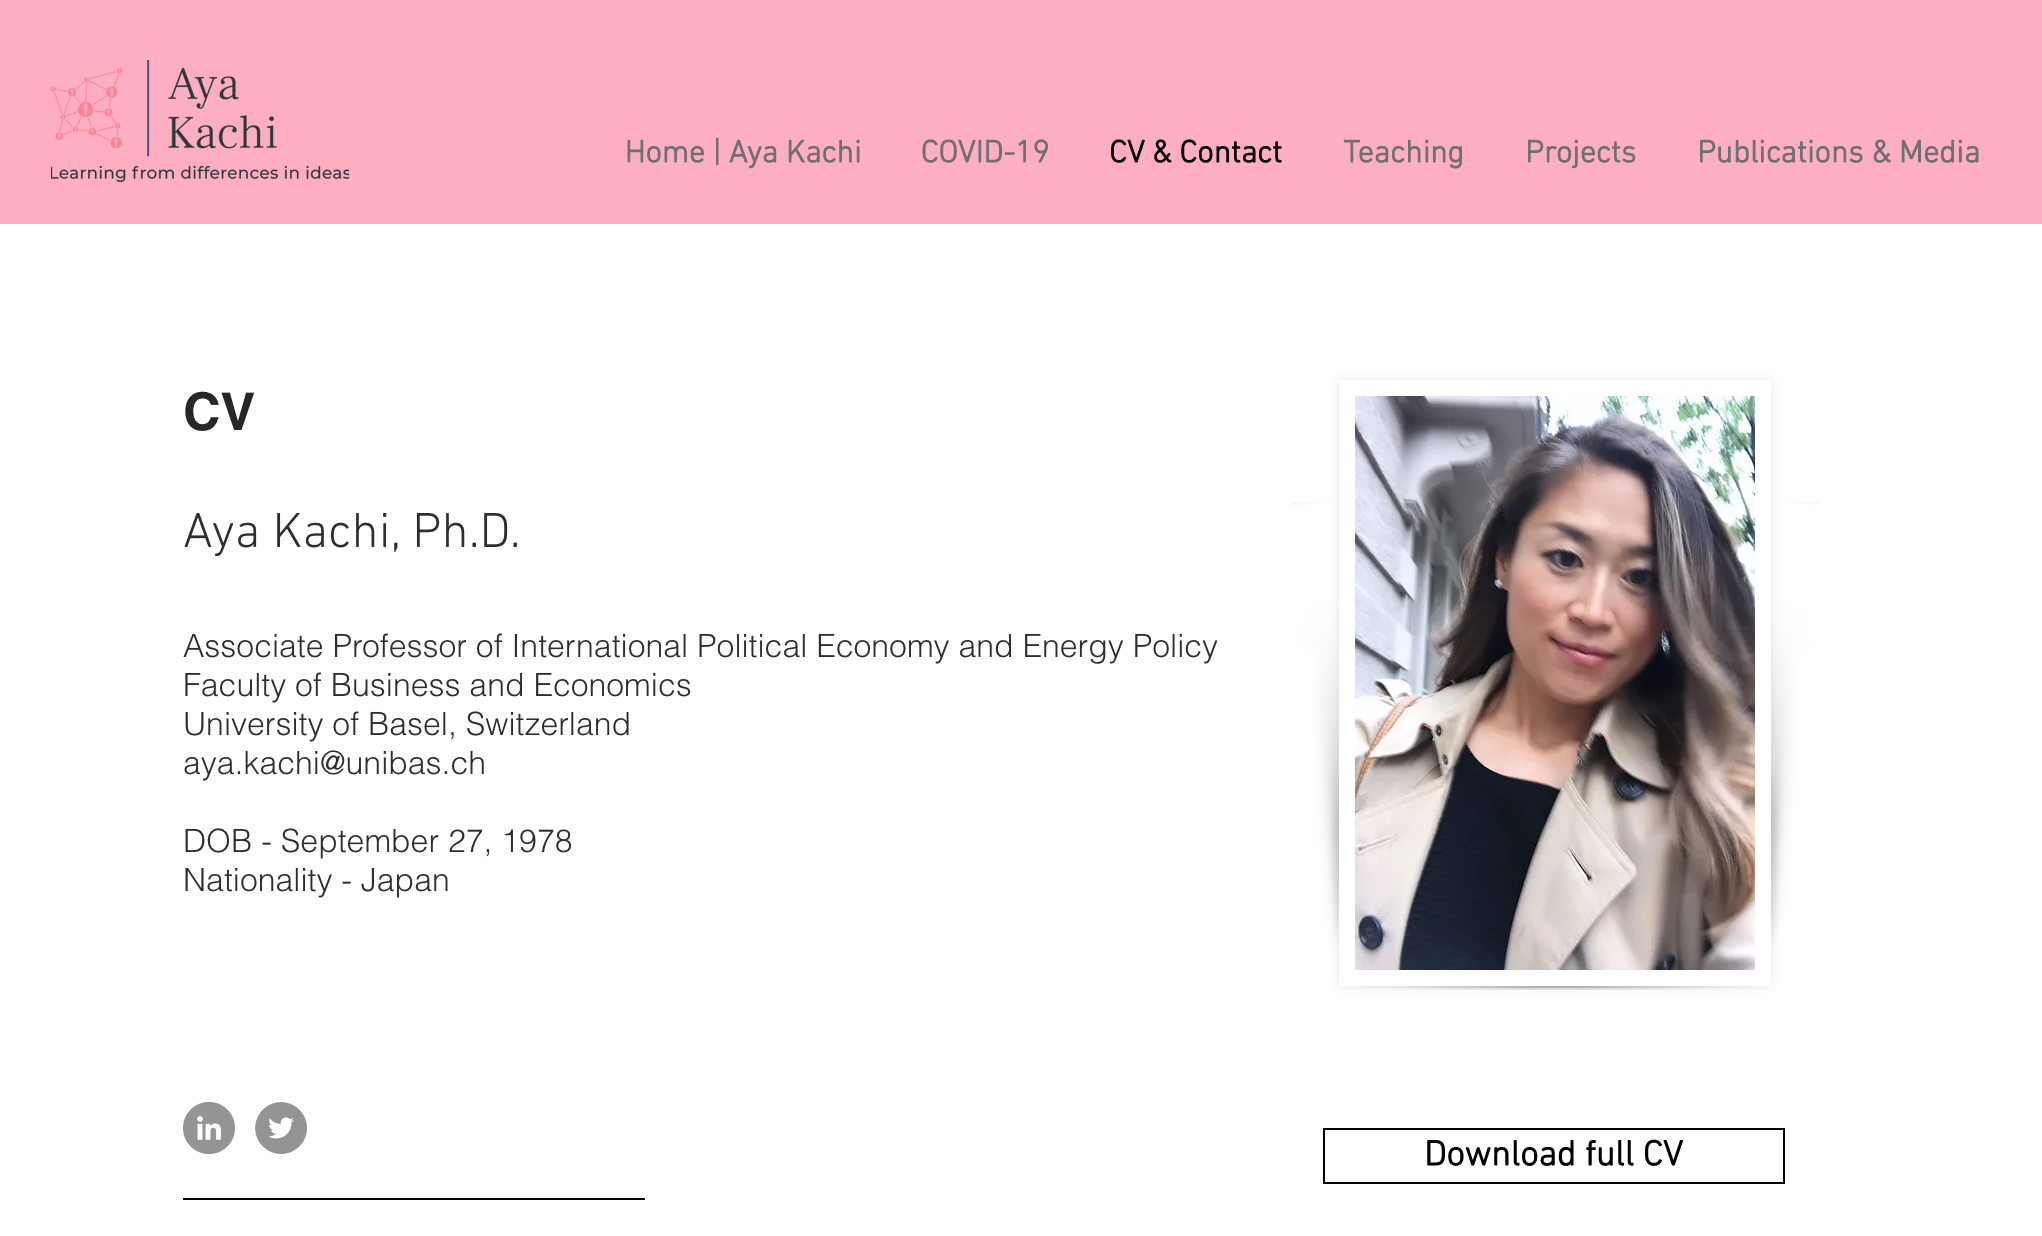The height and width of the screenshot is (1236, 2042).
Task: Click the profile portrait photo
Action: 1554,682
